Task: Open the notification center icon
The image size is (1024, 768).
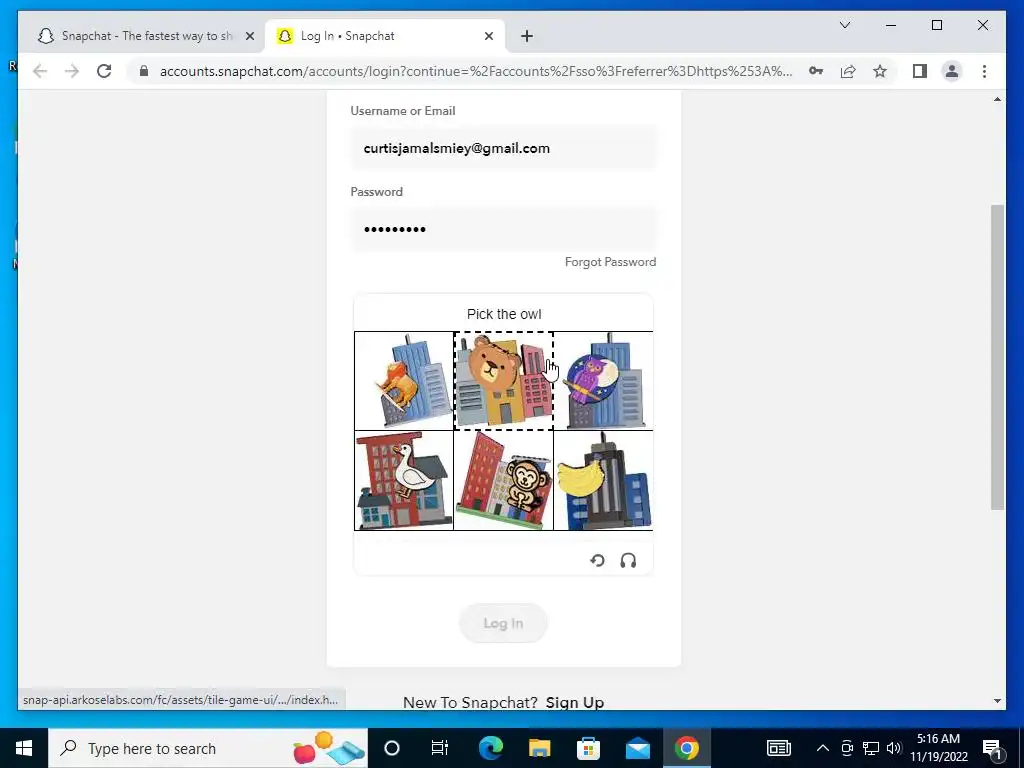Action: click(x=991, y=748)
